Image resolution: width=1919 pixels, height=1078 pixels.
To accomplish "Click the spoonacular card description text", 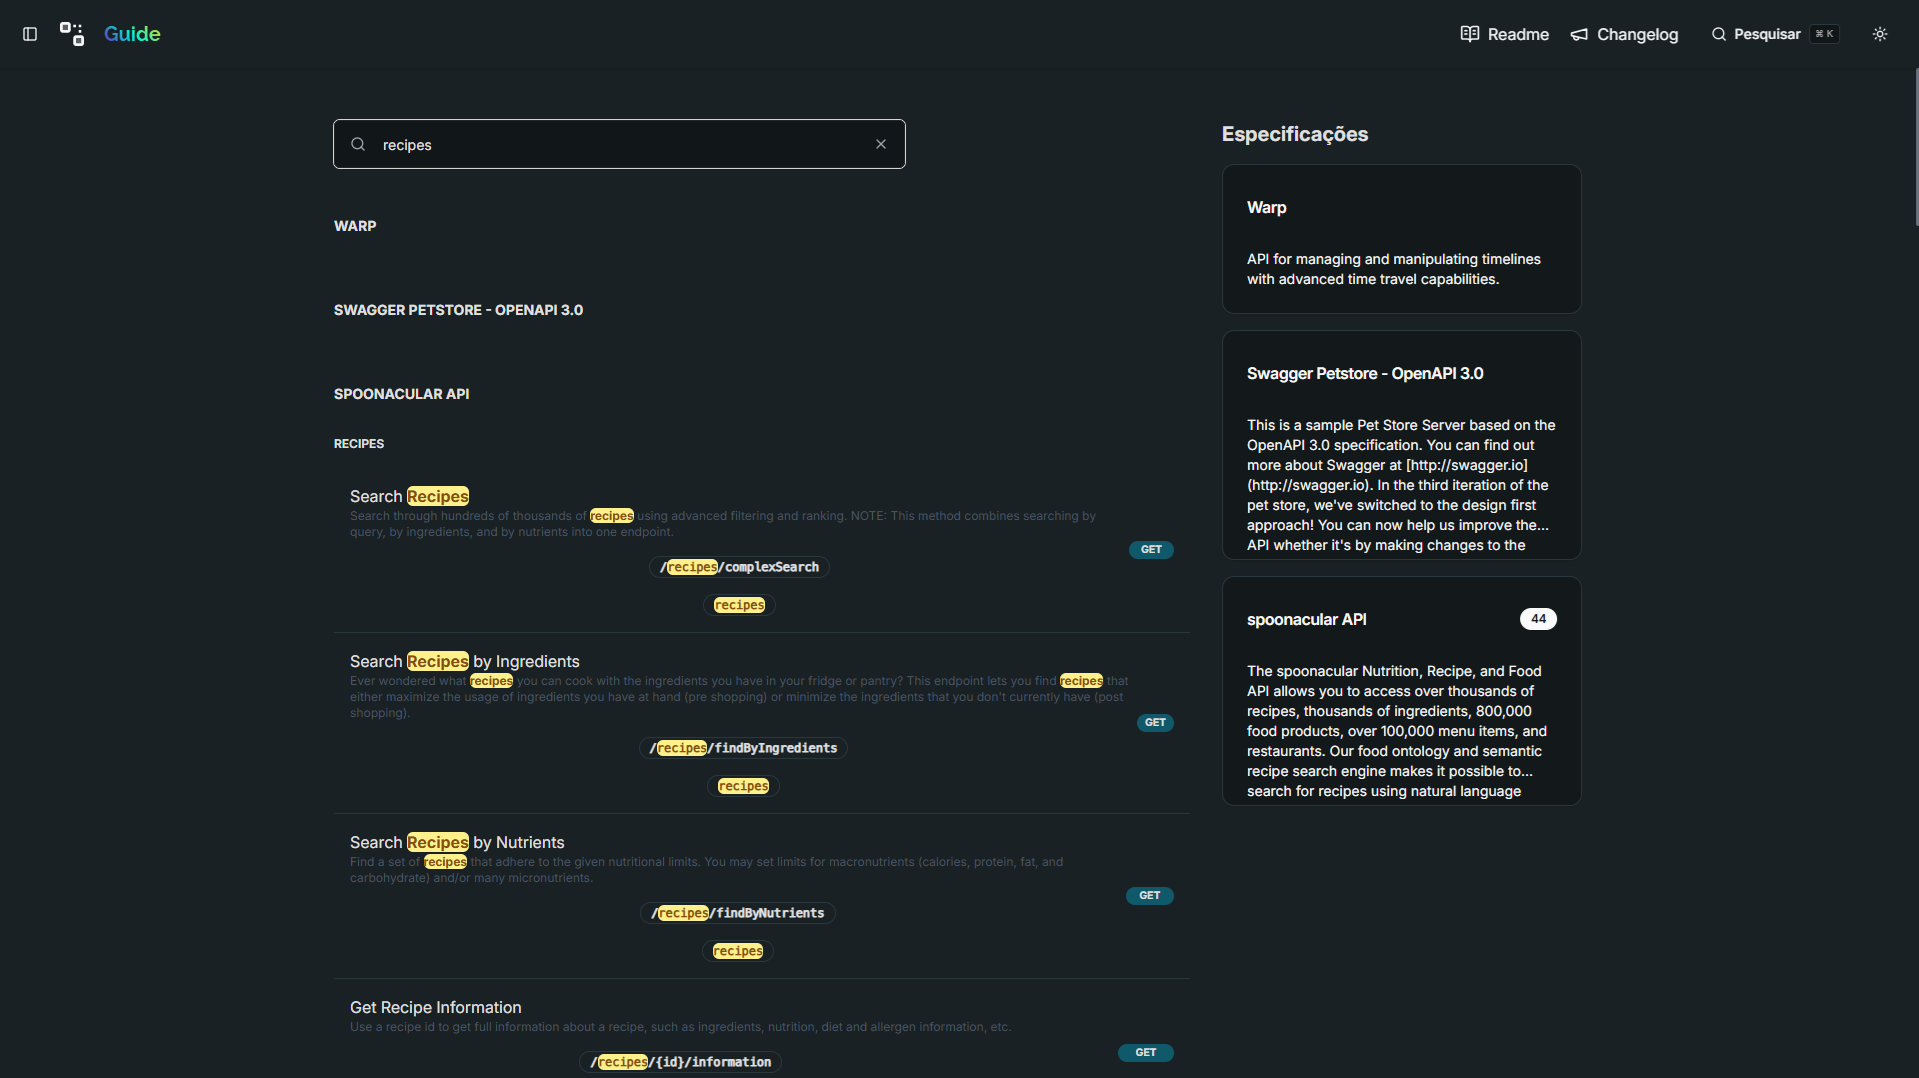I will [1397, 731].
